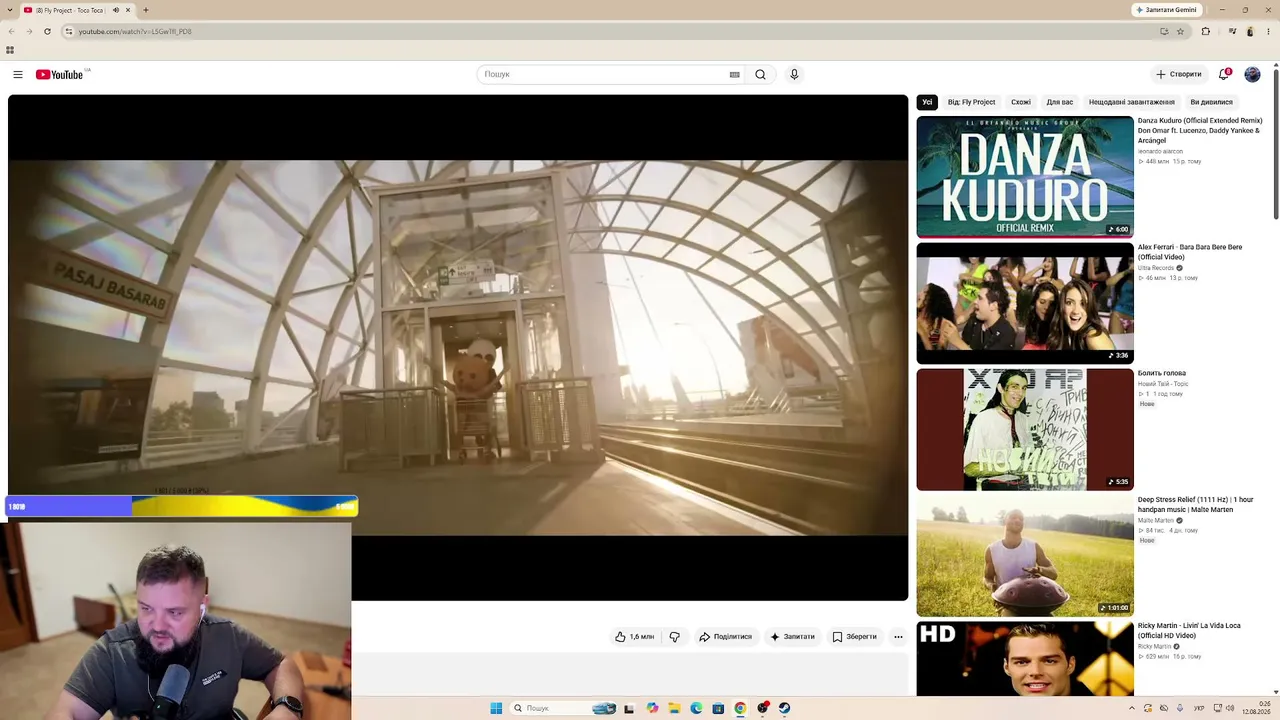Click the 'Ultra Records' channel name

[1156, 268]
